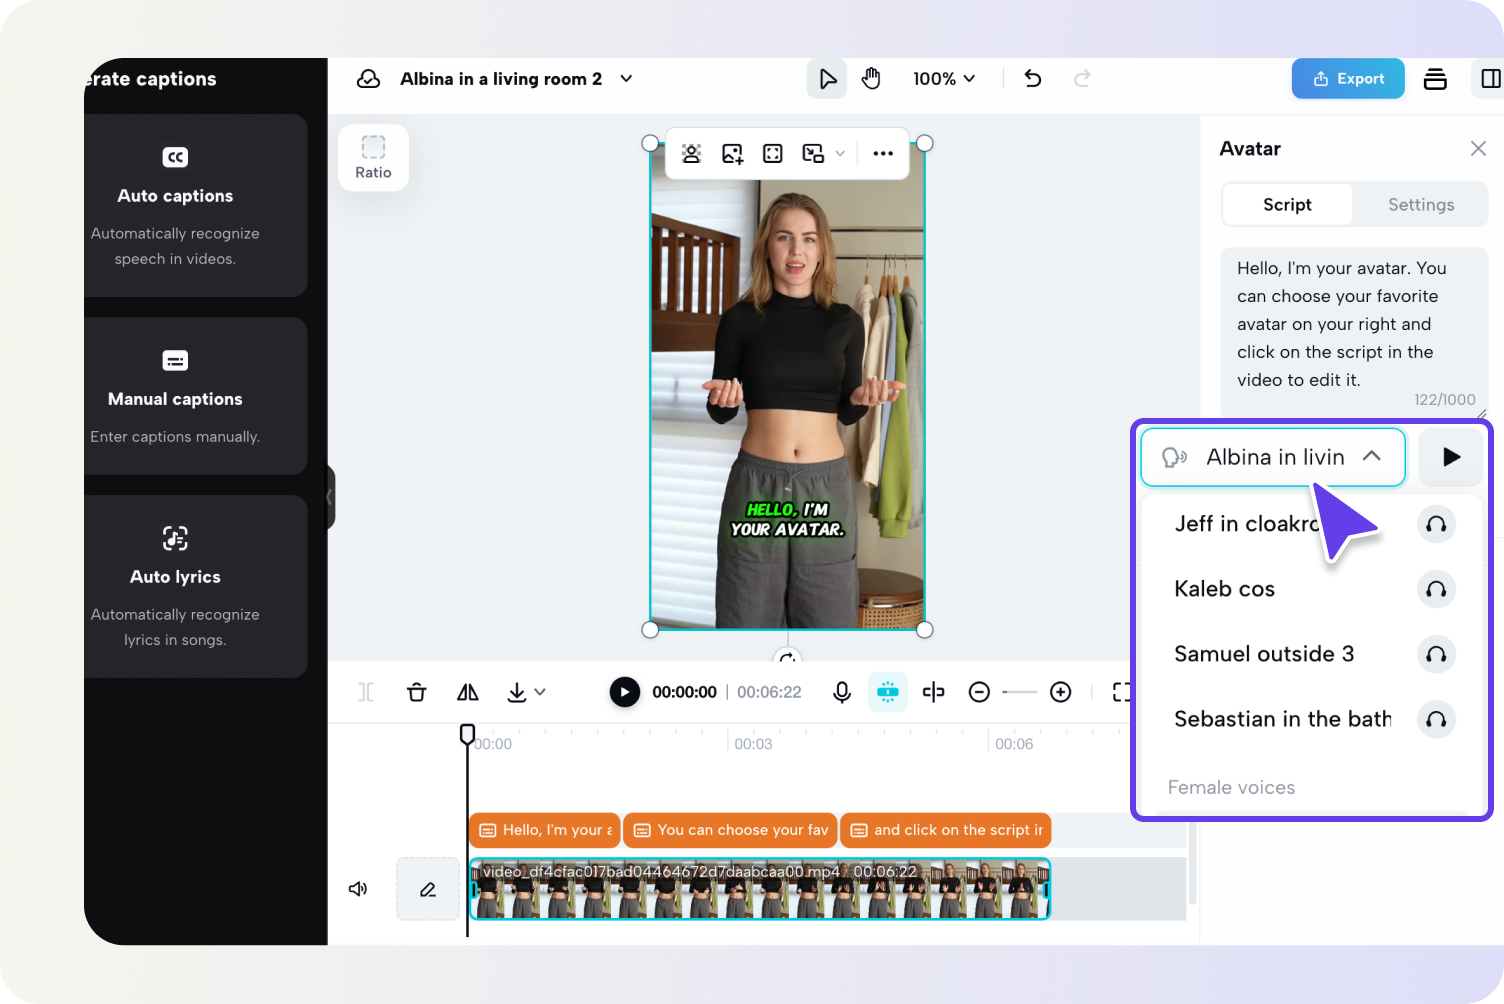The width and height of the screenshot is (1504, 1004).
Task: Click the Female voices section label
Action: tap(1231, 788)
